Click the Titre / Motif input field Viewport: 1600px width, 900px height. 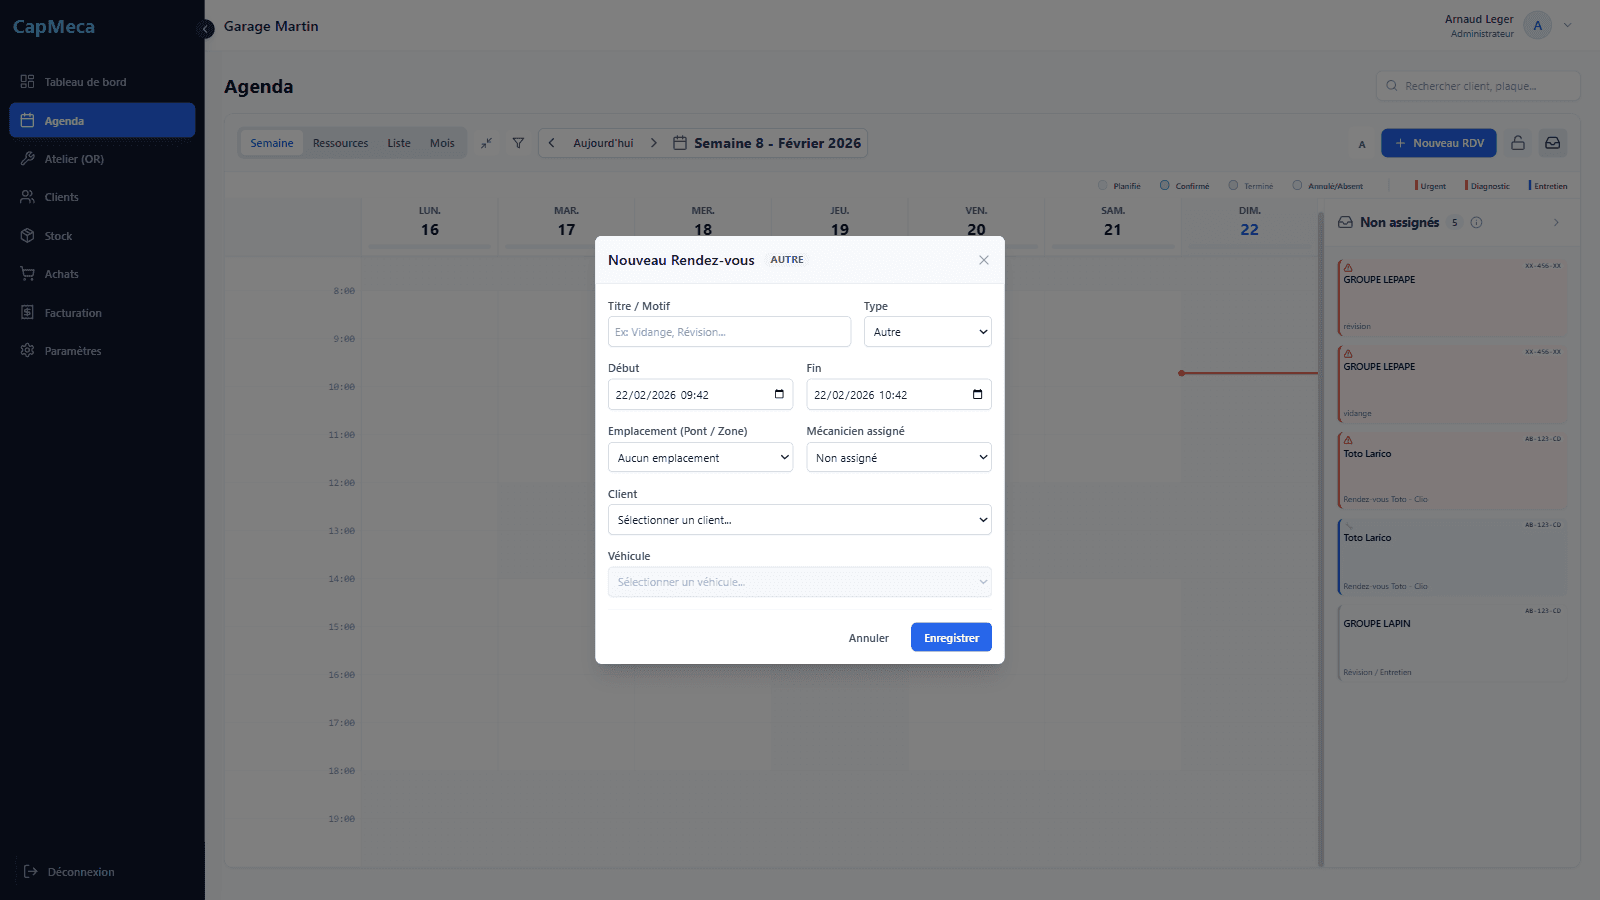pyautogui.click(x=728, y=332)
